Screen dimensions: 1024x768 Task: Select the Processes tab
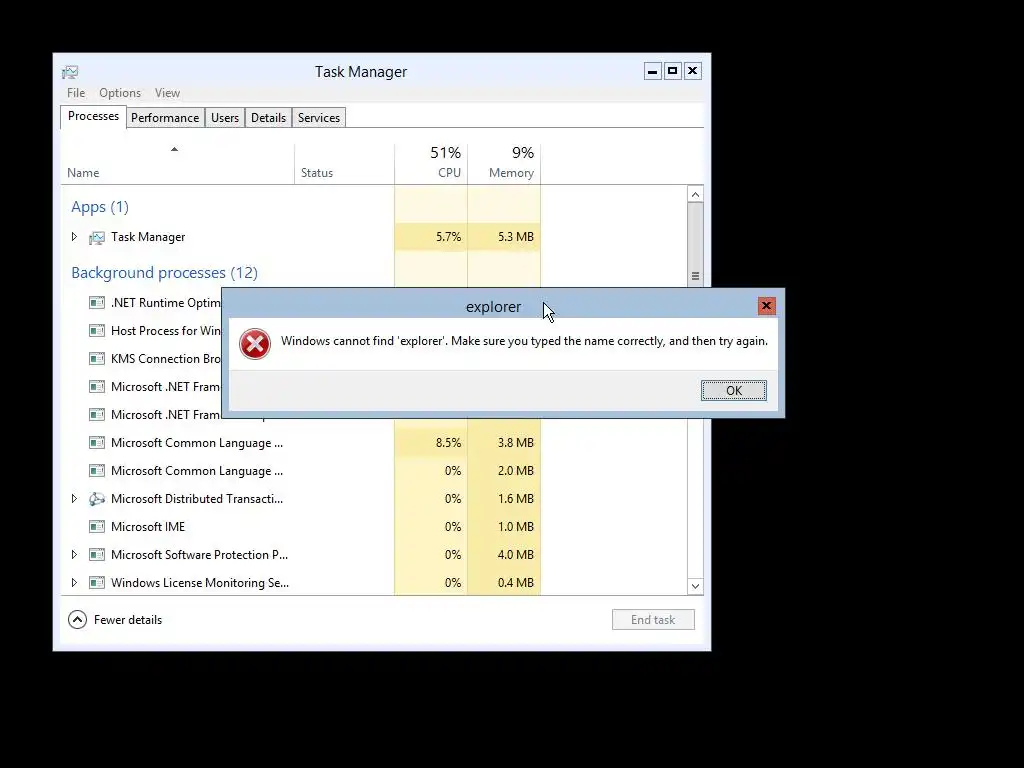tap(93, 116)
